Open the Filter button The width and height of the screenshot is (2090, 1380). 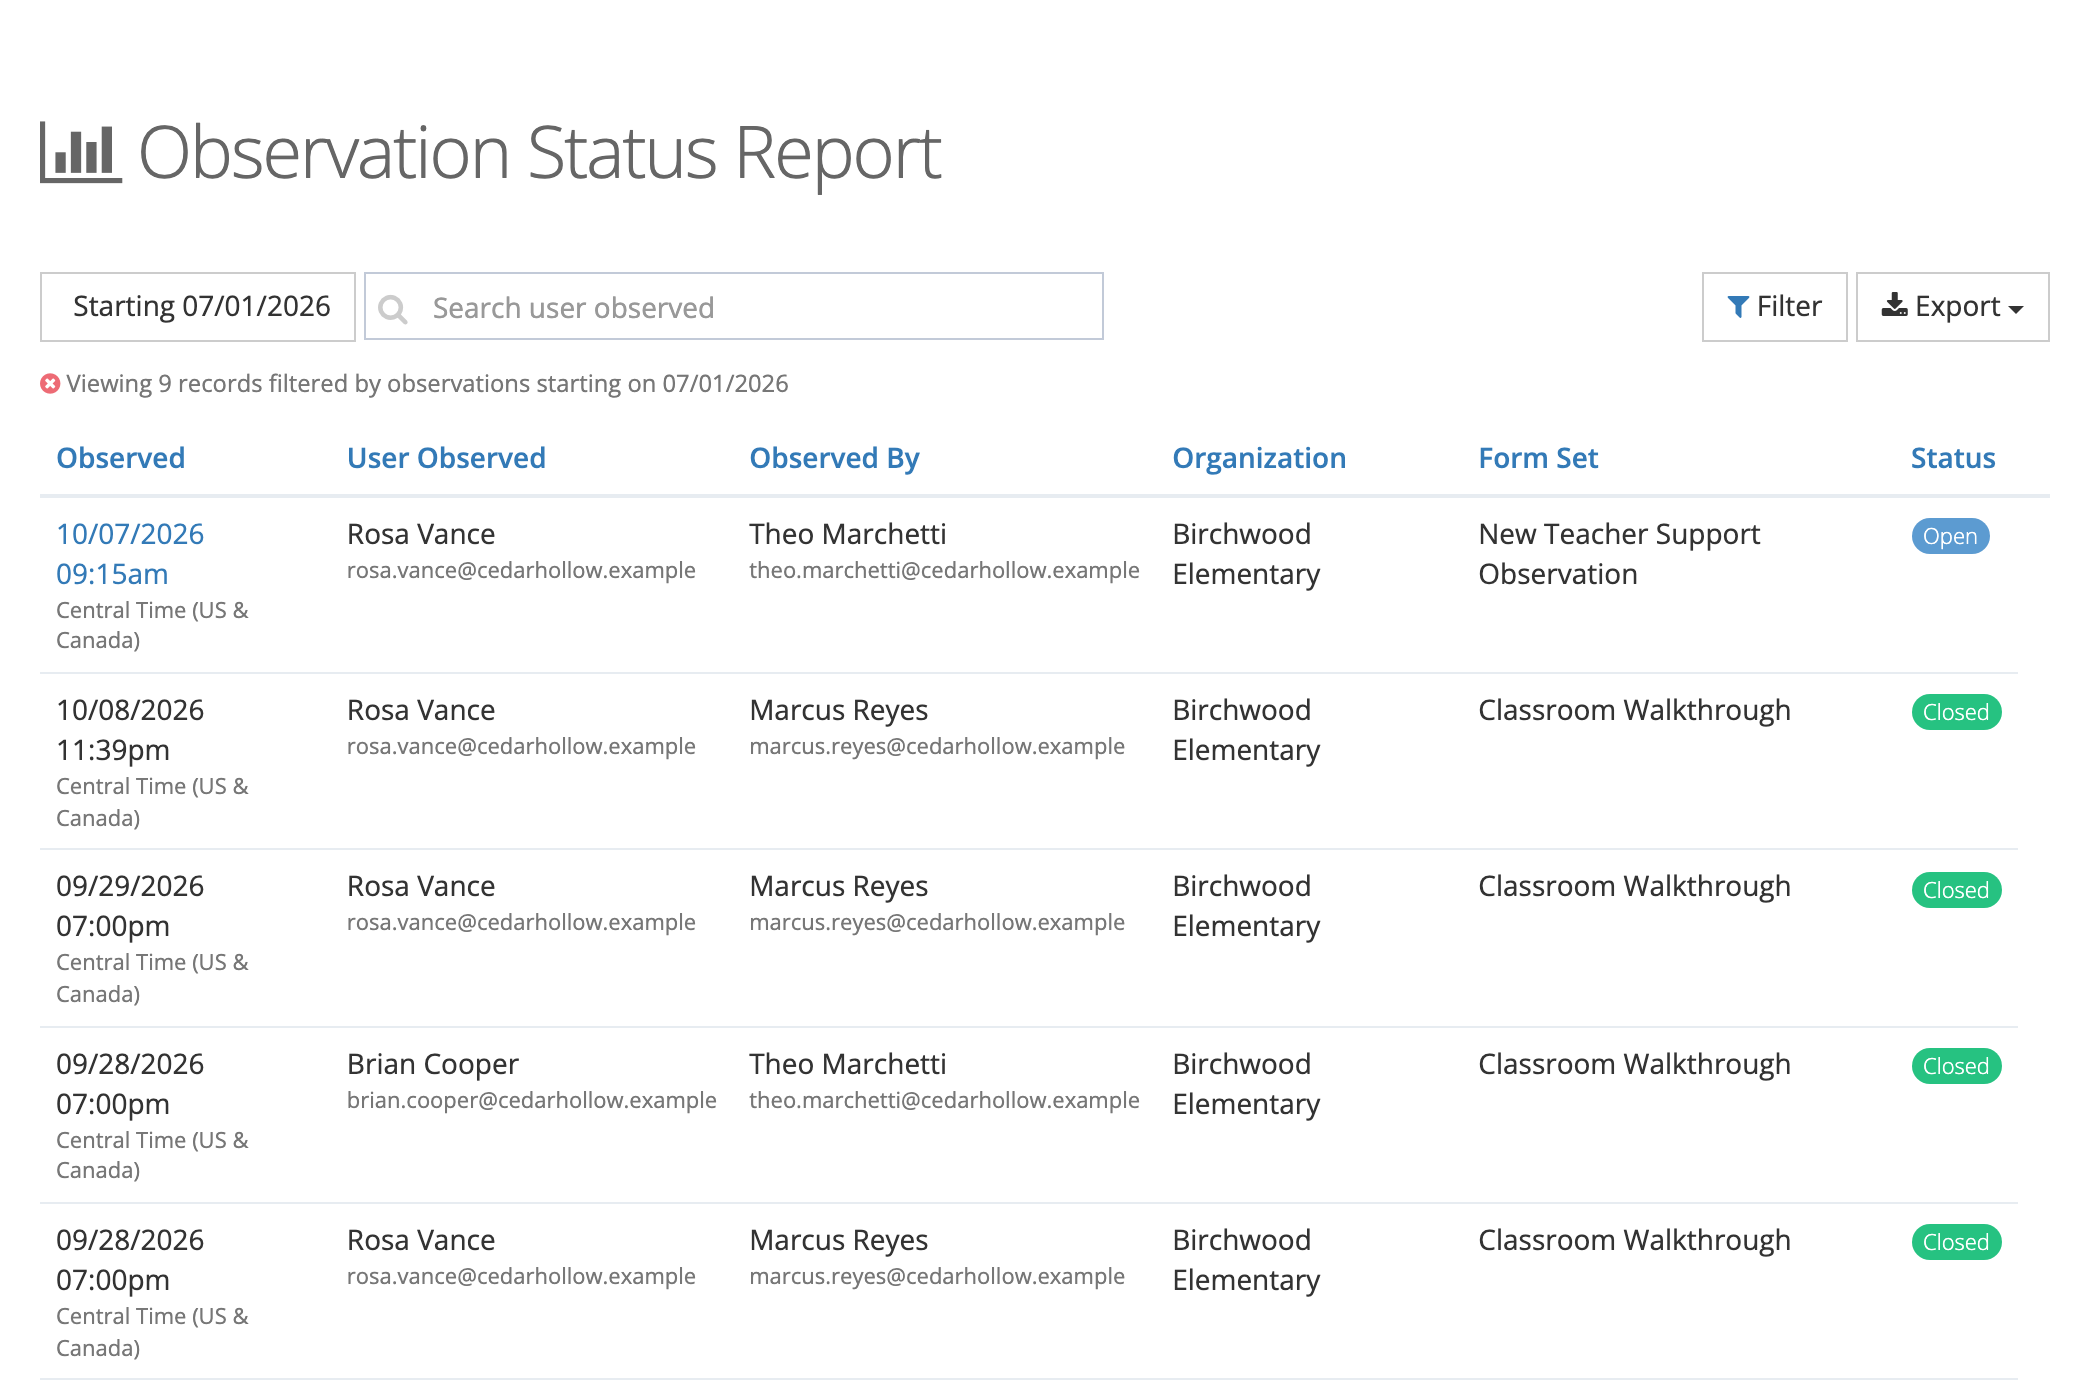pyautogui.click(x=1774, y=307)
